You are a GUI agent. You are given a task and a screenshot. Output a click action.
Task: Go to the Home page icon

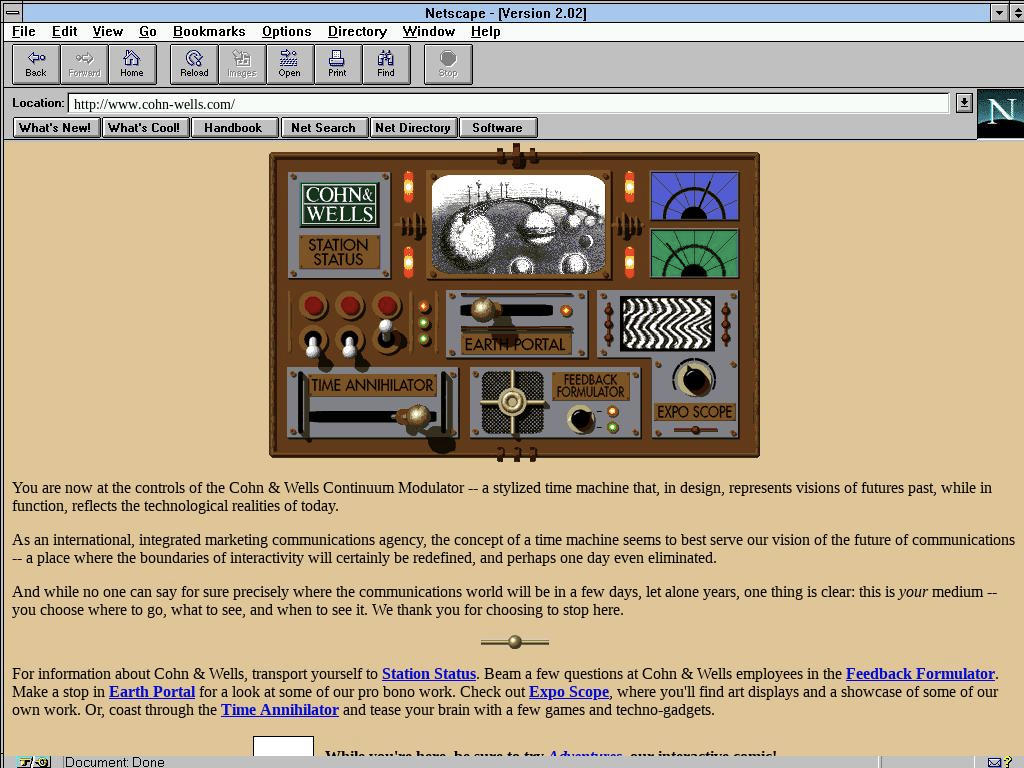(132, 64)
